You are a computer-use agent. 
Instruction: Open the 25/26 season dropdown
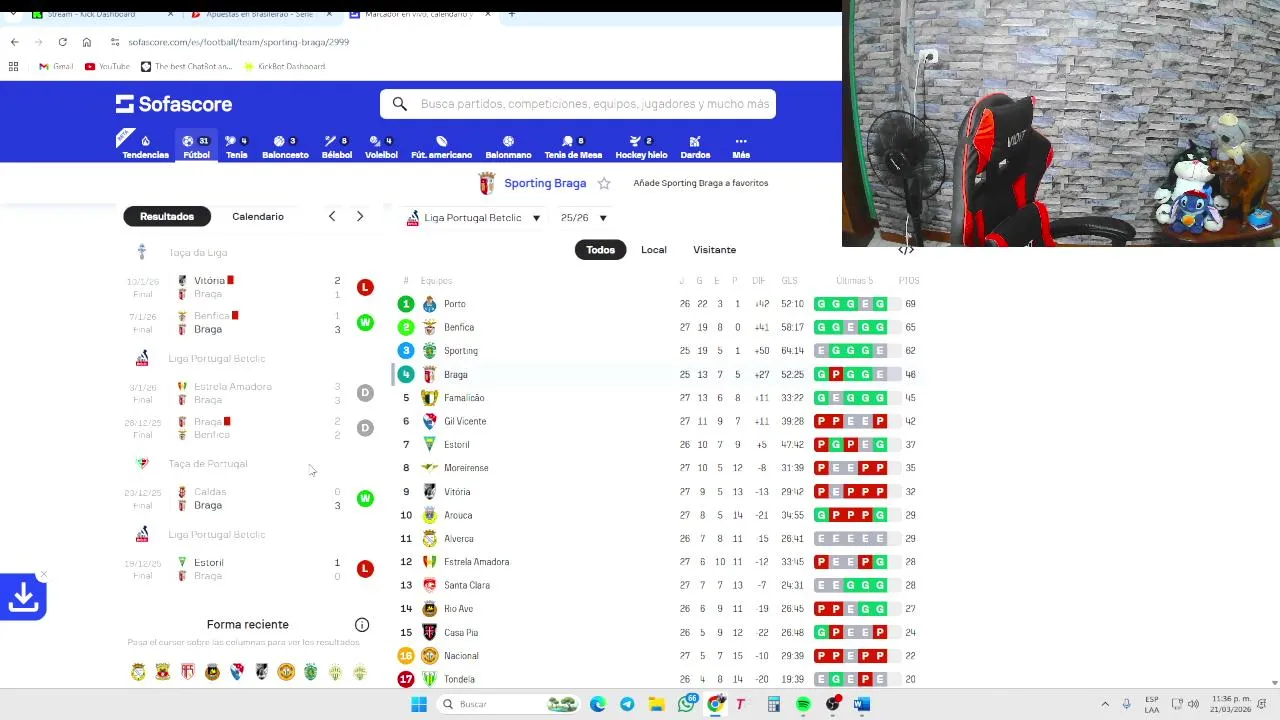coord(583,218)
